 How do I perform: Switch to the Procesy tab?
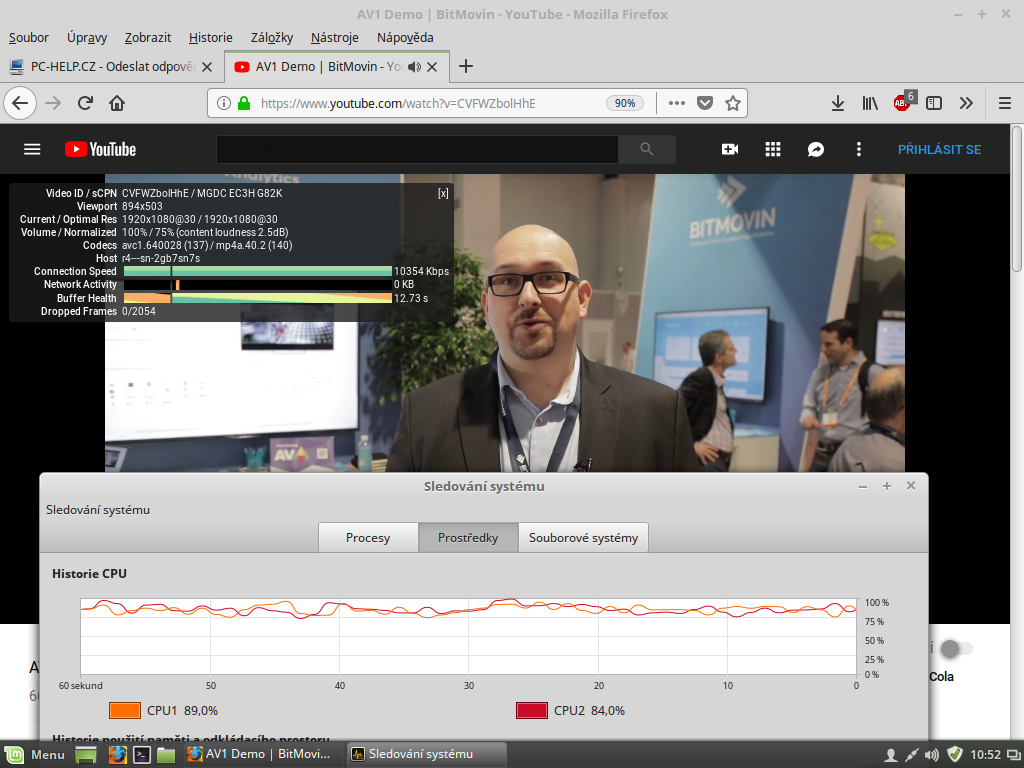point(368,537)
